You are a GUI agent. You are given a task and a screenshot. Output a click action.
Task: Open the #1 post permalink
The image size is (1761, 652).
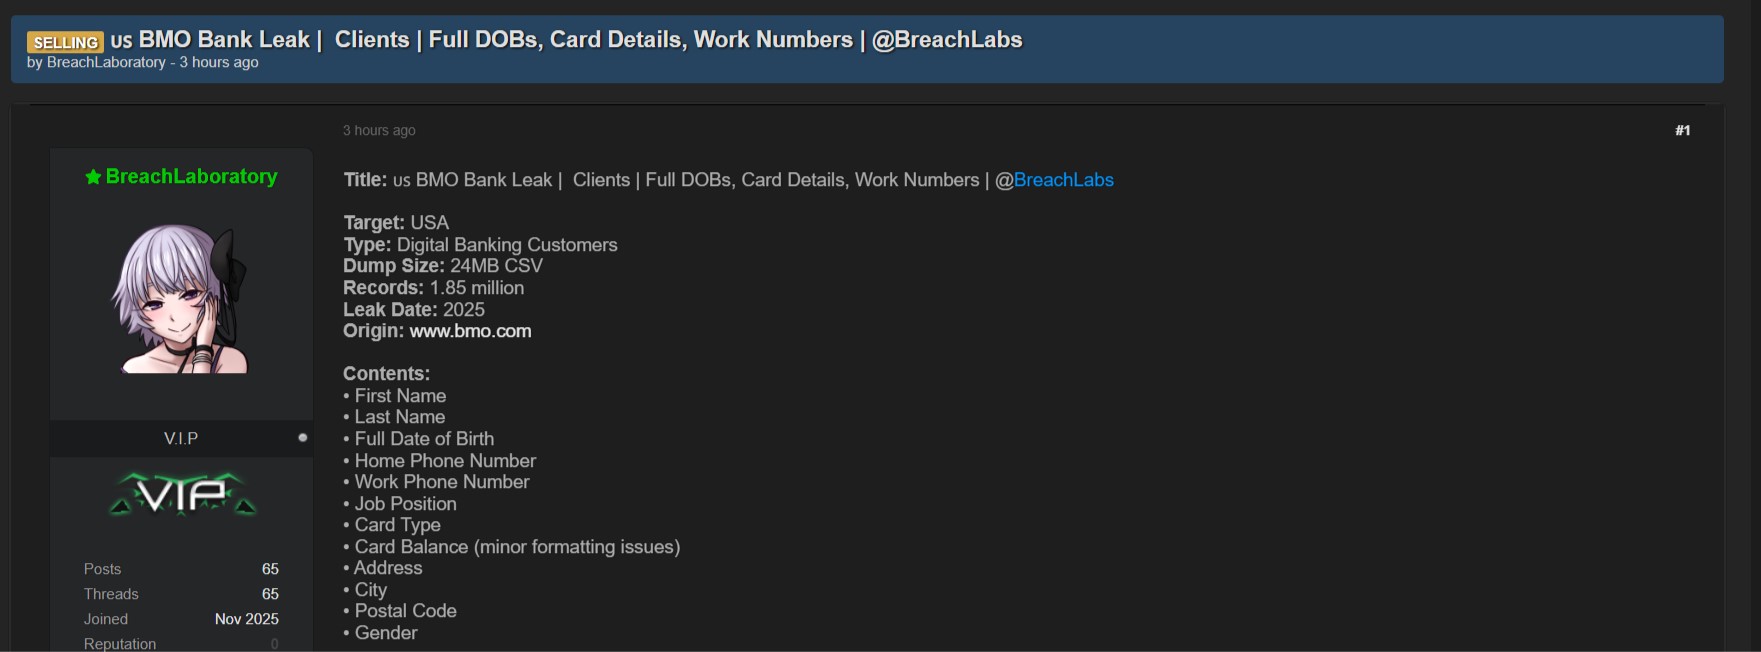(1682, 130)
